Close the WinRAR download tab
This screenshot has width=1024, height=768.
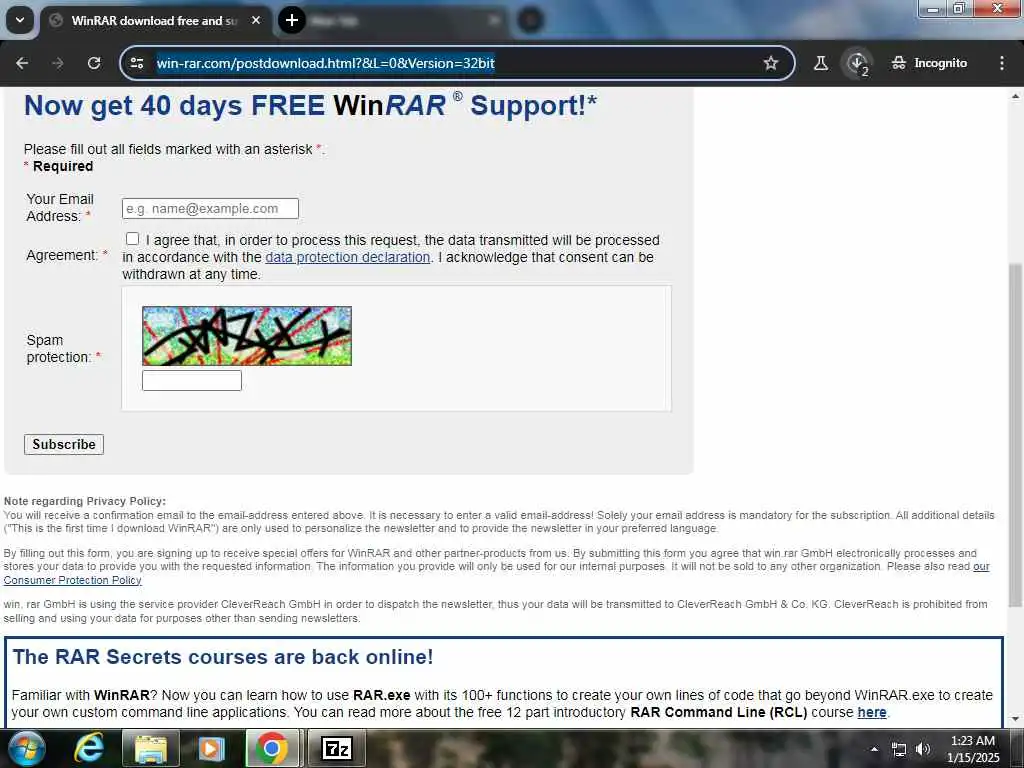coord(256,20)
